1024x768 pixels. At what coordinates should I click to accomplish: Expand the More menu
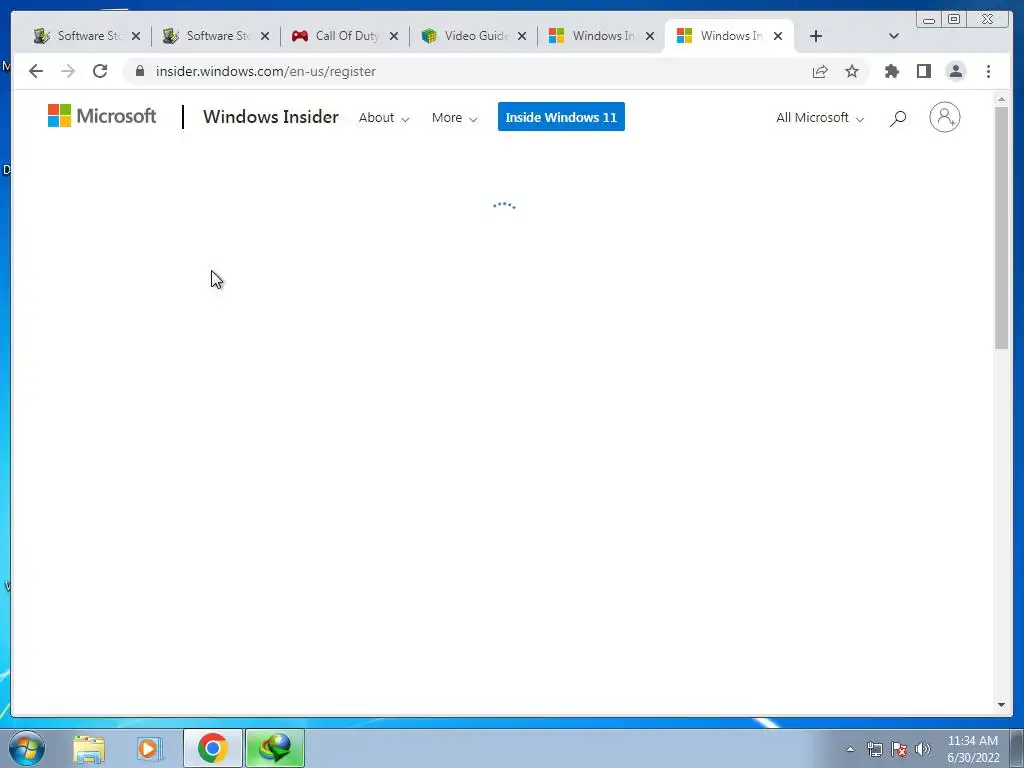pyautogui.click(x=455, y=118)
